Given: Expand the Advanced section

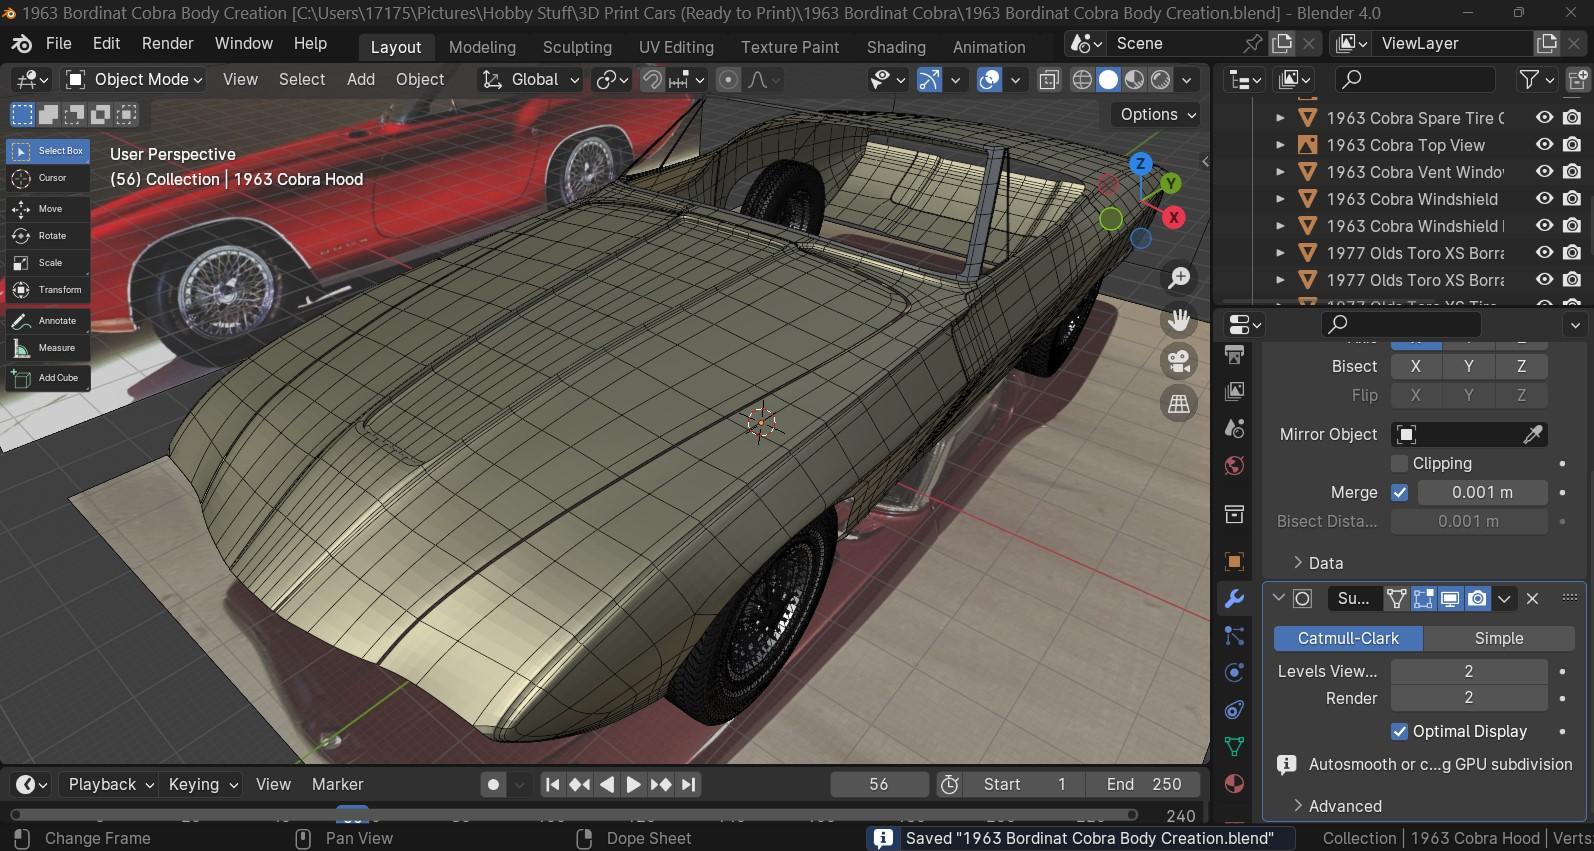Looking at the screenshot, I should [x=1338, y=806].
